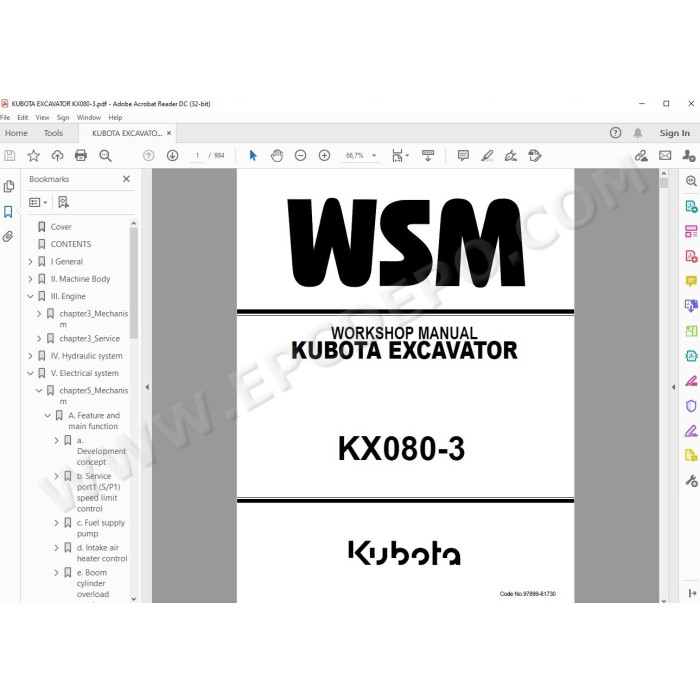Add a sticky note comment
Image resolution: width=700 pixels, height=700 pixels.
click(x=463, y=155)
